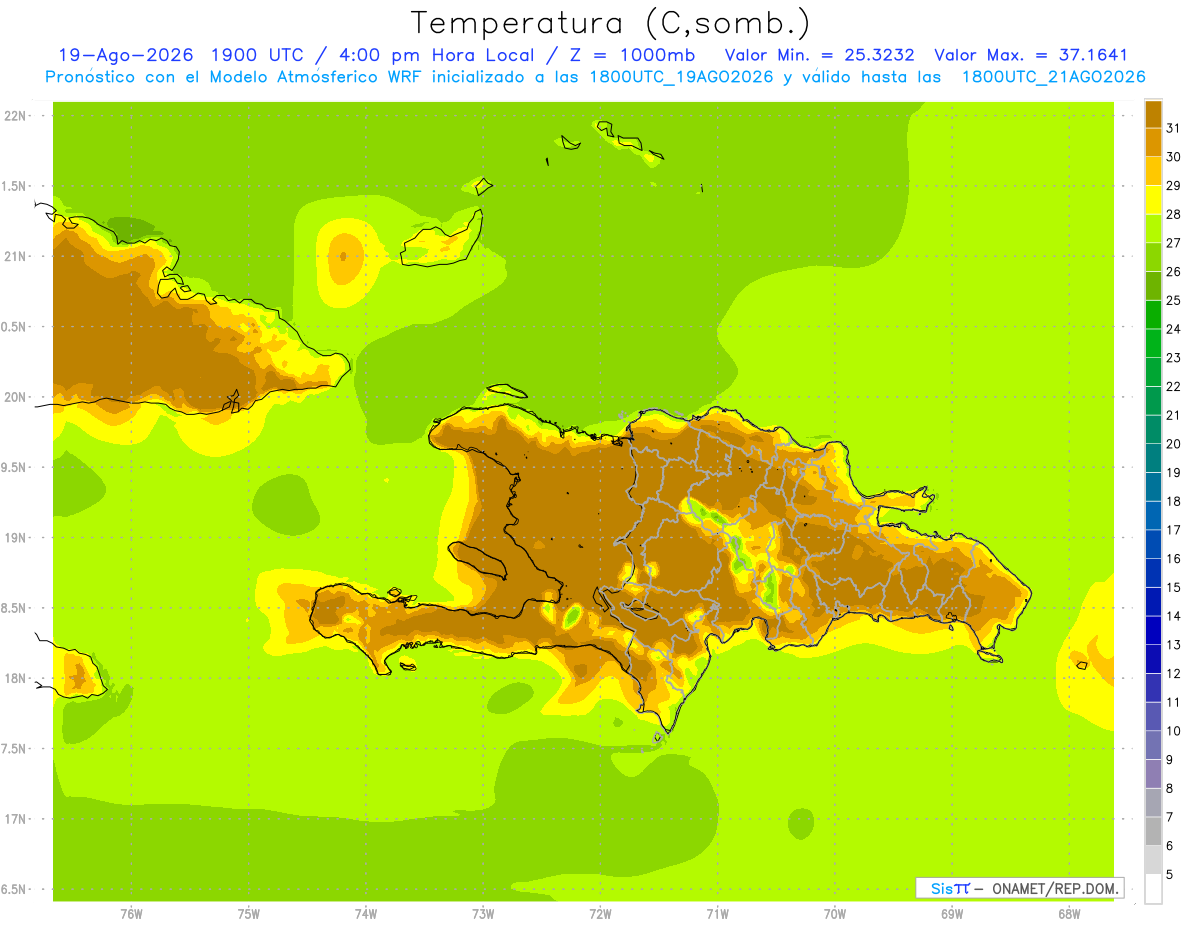Click the '76W' longitude label
The image size is (1200, 927).
pos(131,914)
